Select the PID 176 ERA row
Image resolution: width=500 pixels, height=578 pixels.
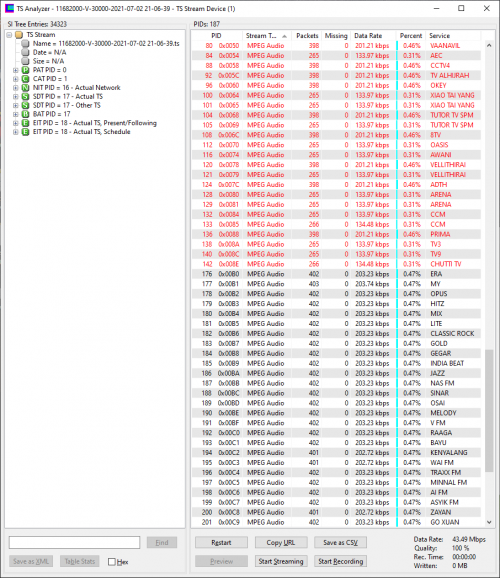click(x=336, y=274)
